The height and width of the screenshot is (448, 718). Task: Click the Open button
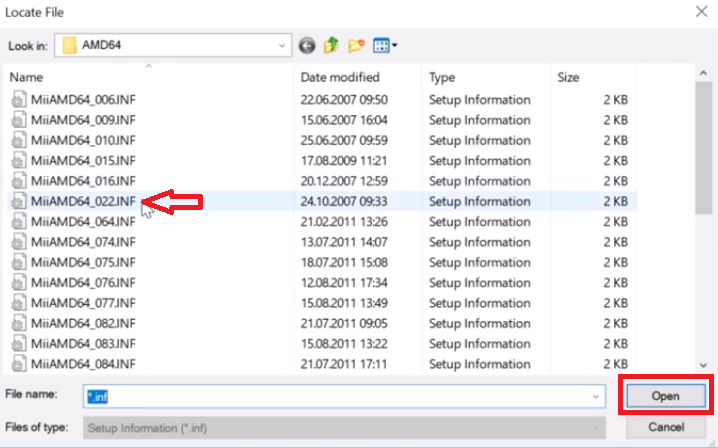(x=665, y=396)
